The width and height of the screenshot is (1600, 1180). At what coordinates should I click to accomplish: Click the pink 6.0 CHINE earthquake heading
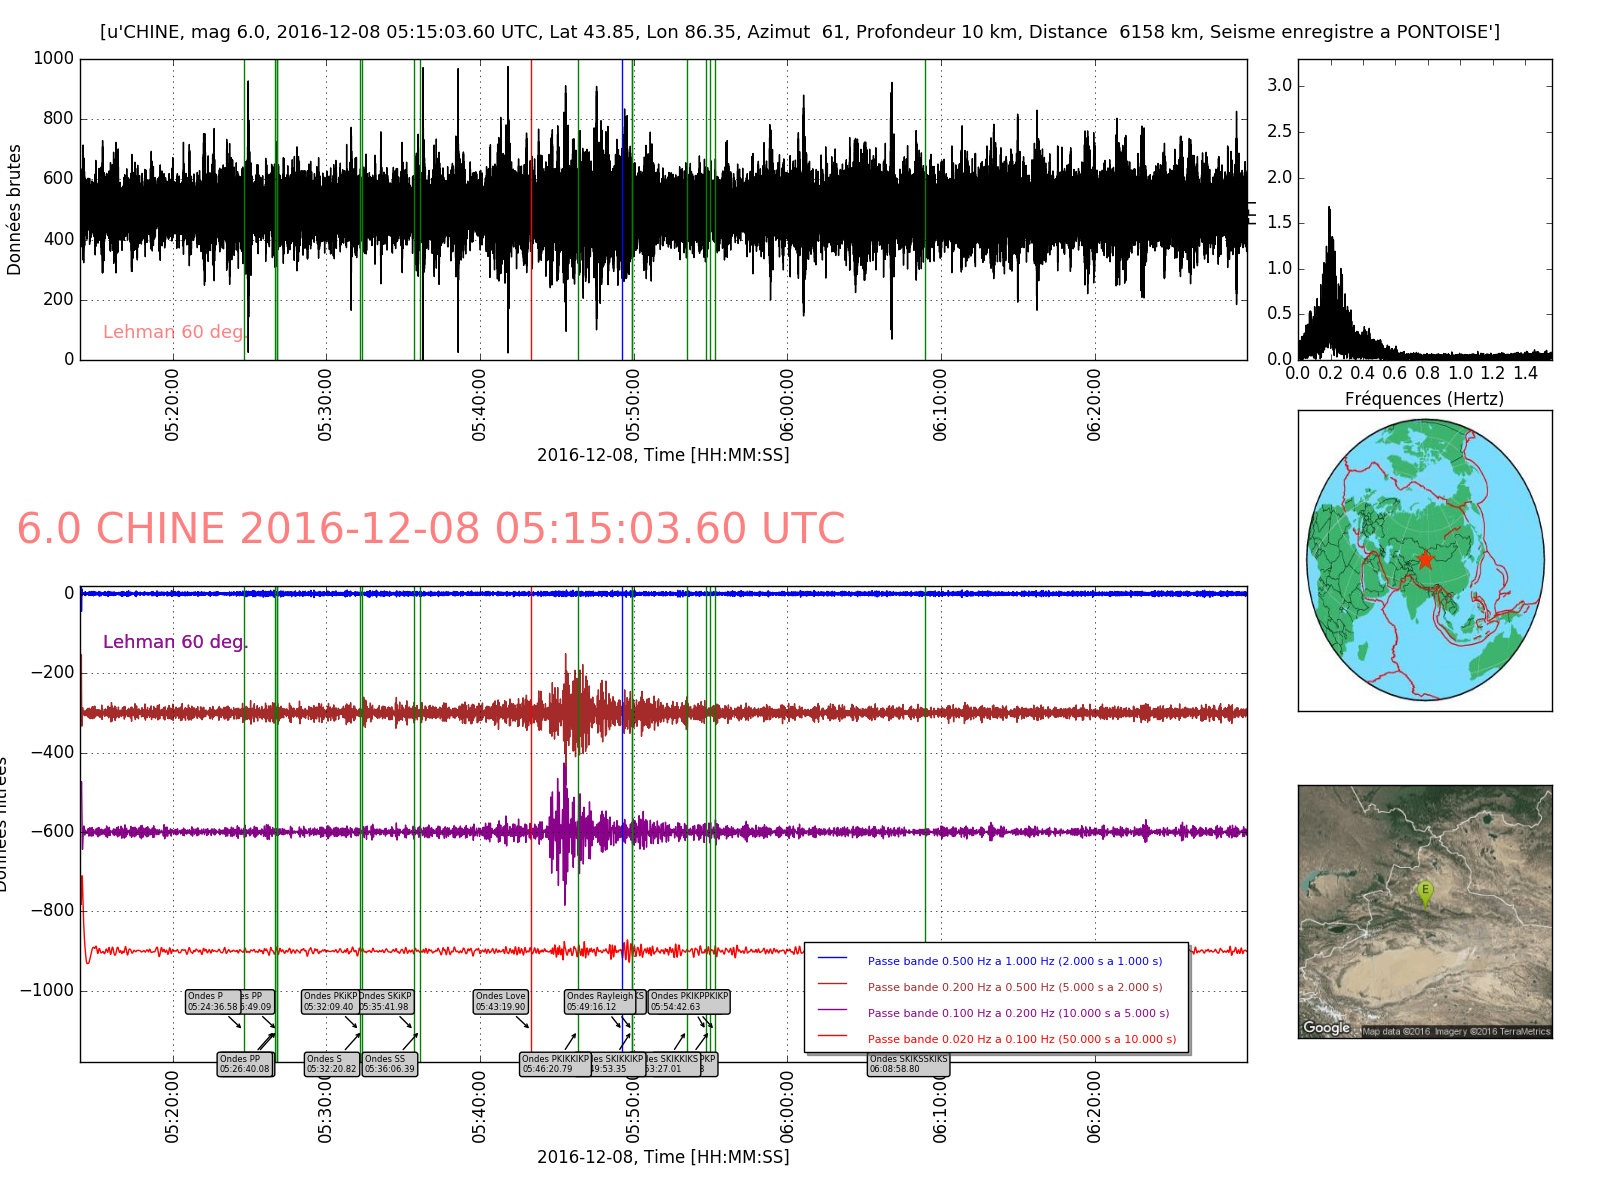point(431,529)
